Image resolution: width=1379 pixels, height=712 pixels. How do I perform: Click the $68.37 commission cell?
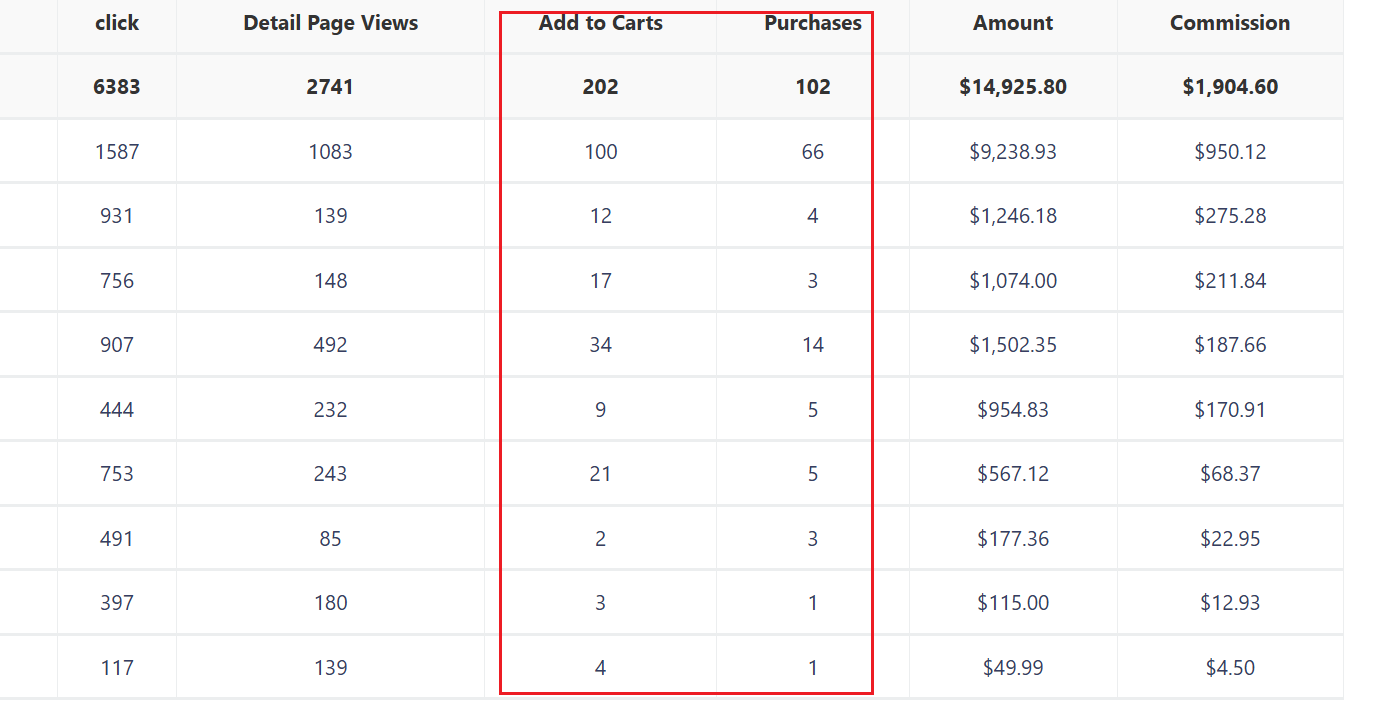pyautogui.click(x=1230, y=474)
